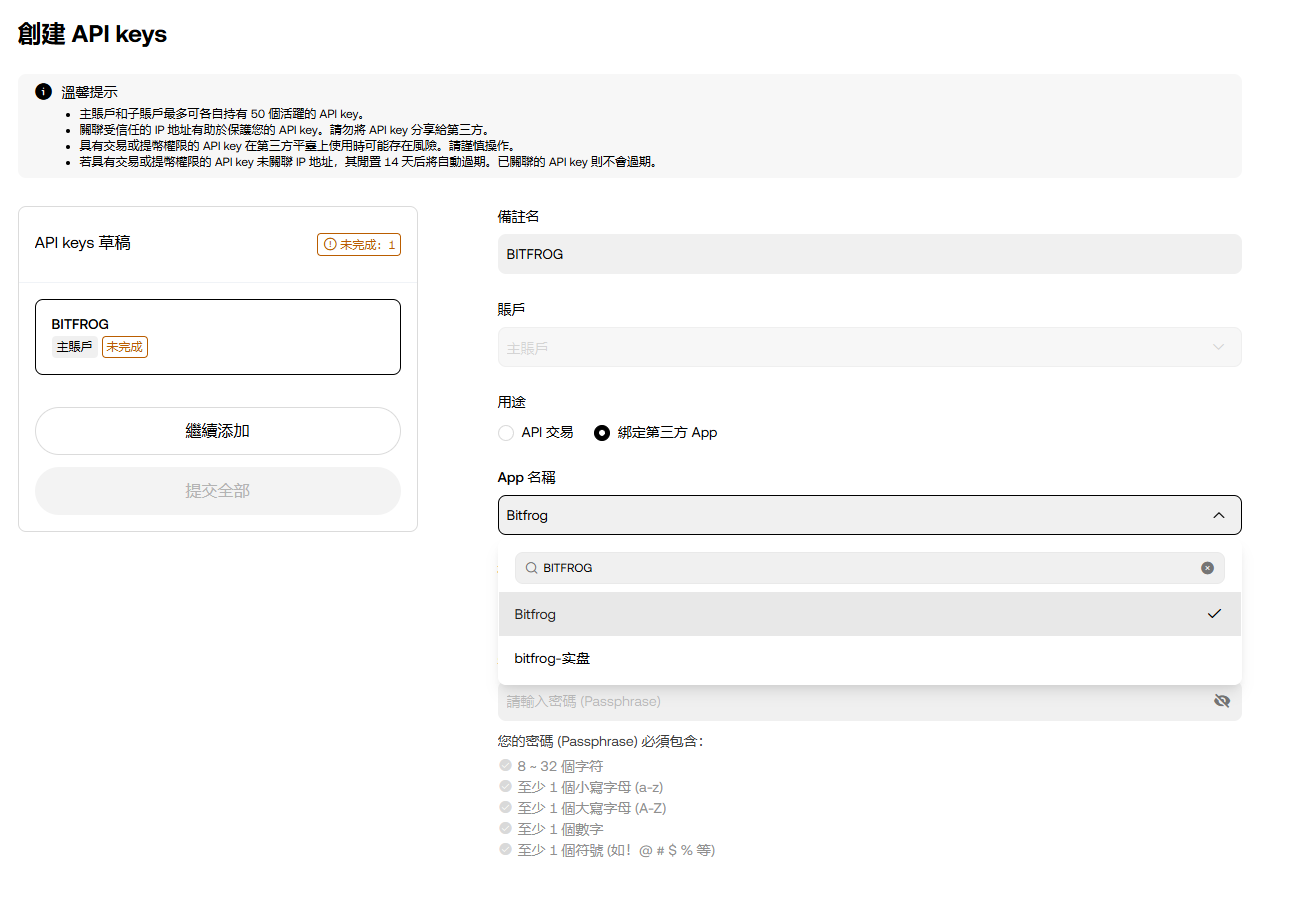Click the info icon beside 溫馨提示
1297x919 pixels.
click(x=43, y=92)
